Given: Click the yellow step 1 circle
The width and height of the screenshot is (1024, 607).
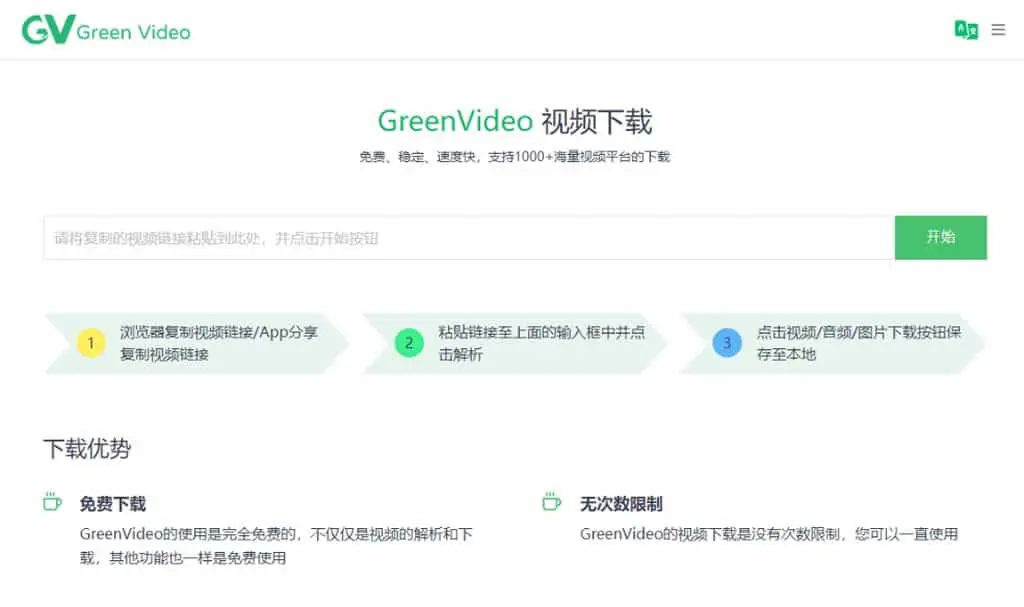Looking at the screenshot, I should pos(91,343).
